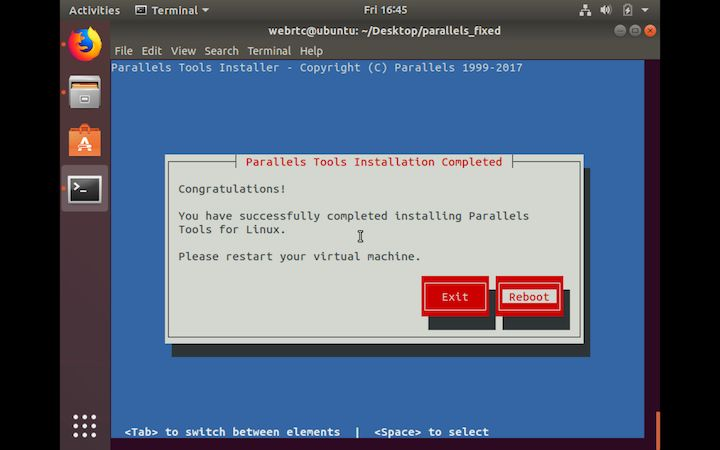Click the '<Tab> to switch between elements' hint
The image size is (720, 450).
coord(232,432)
